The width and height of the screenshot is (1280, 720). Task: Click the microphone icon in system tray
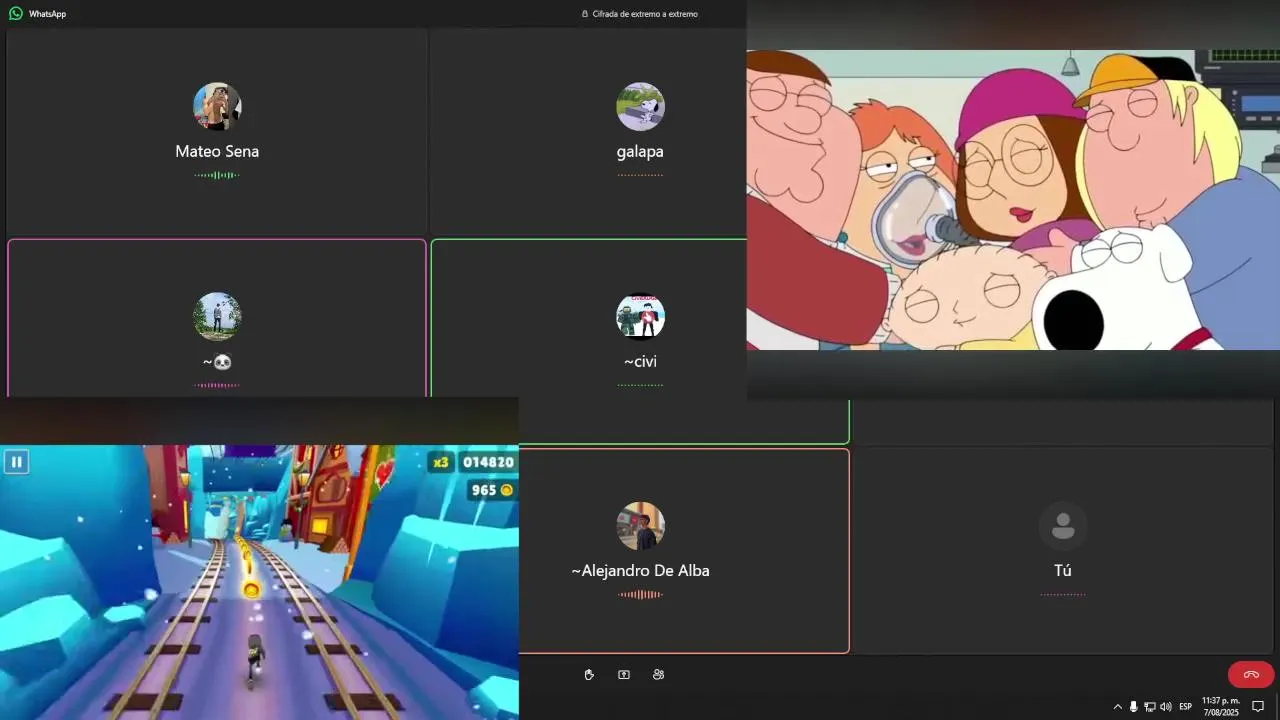tap(1133, 706)
